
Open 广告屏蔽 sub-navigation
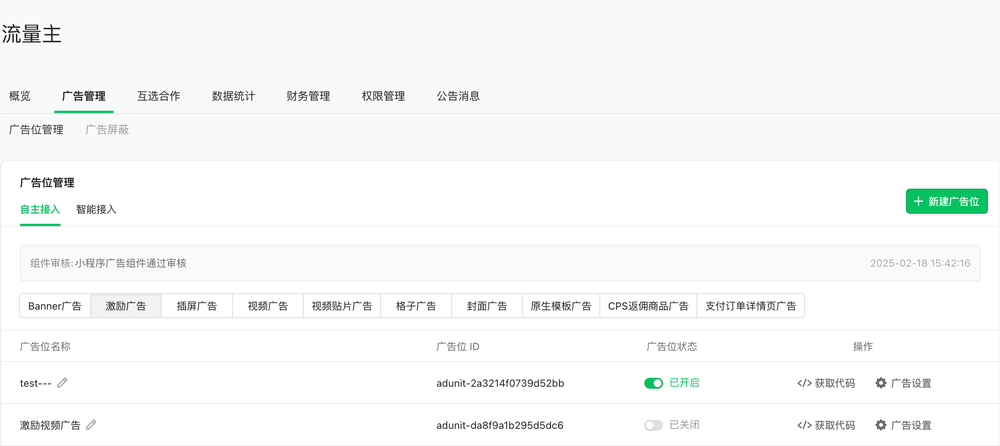click(x=107, y=130)
